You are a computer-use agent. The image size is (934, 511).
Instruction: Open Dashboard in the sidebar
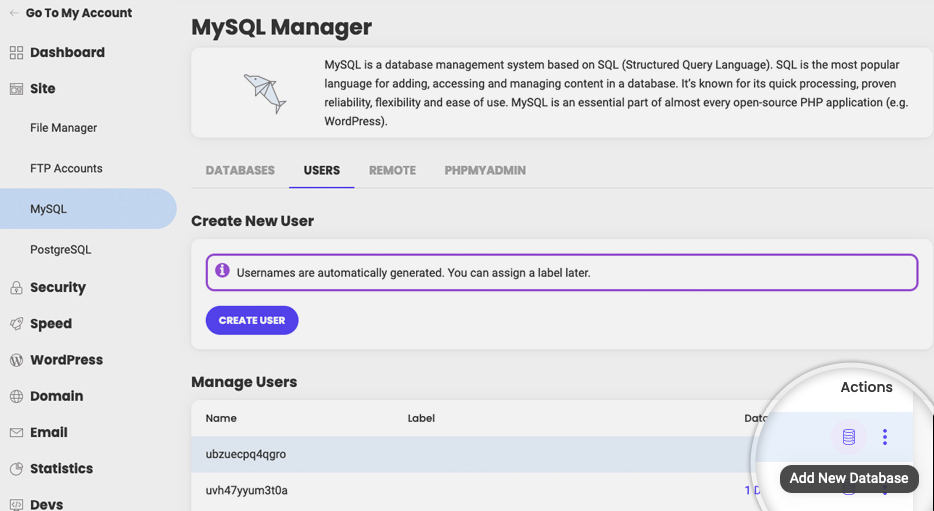pyautogui.click(x=67, y=52)
